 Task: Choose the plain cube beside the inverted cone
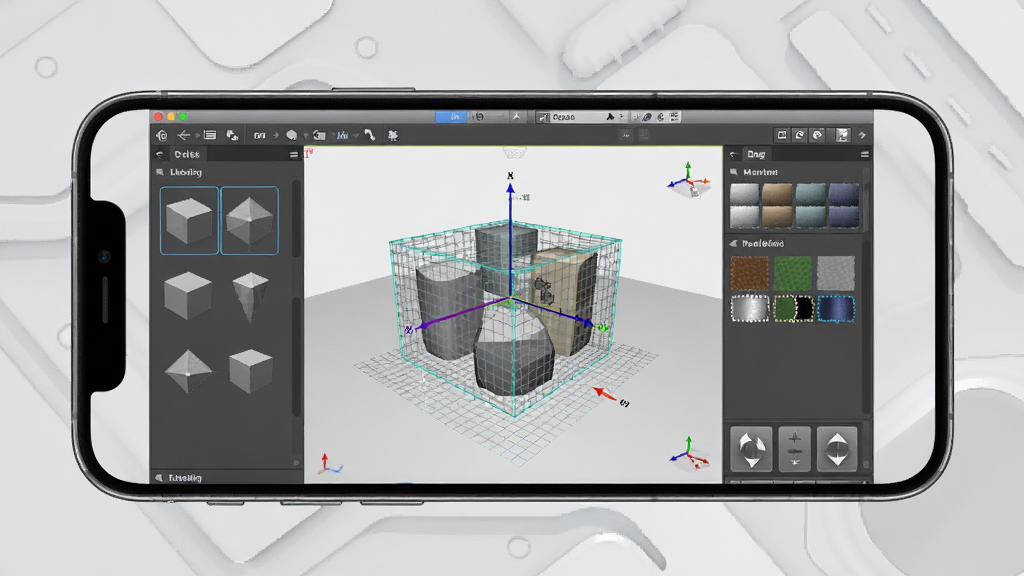click(x=188, y=296)
